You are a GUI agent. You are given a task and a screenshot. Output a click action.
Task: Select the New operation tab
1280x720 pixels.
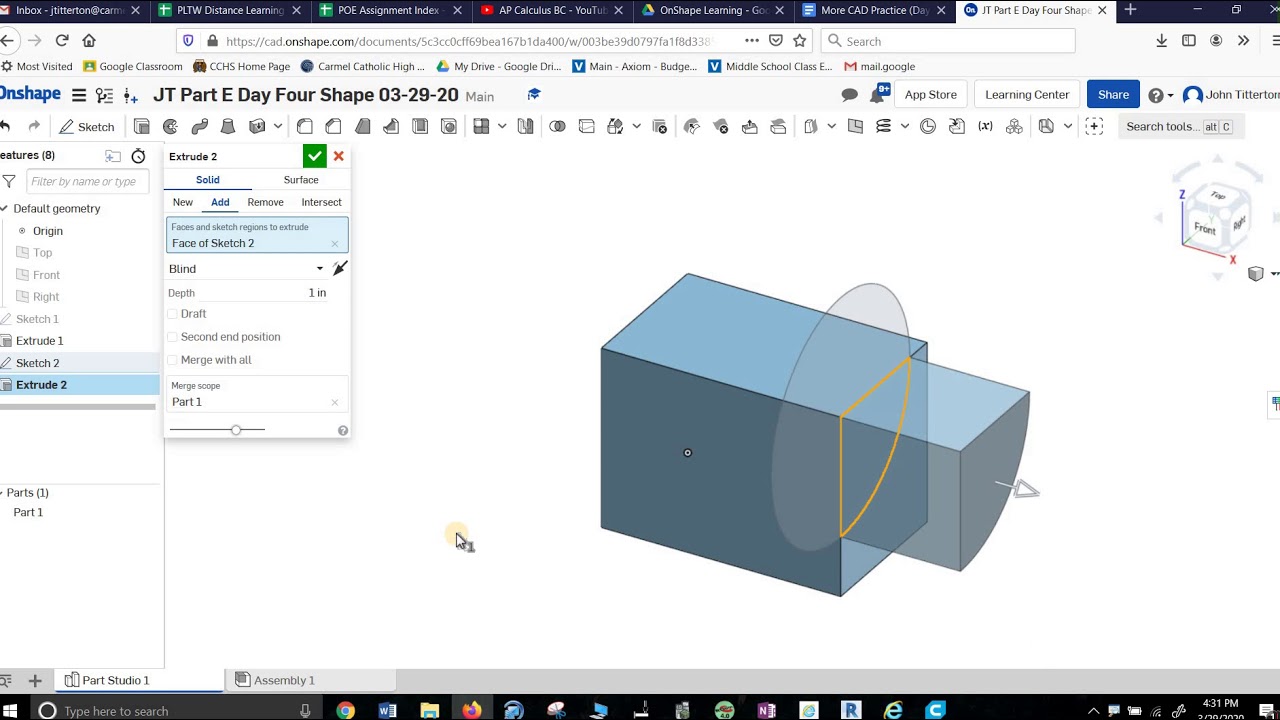(183, 202)
